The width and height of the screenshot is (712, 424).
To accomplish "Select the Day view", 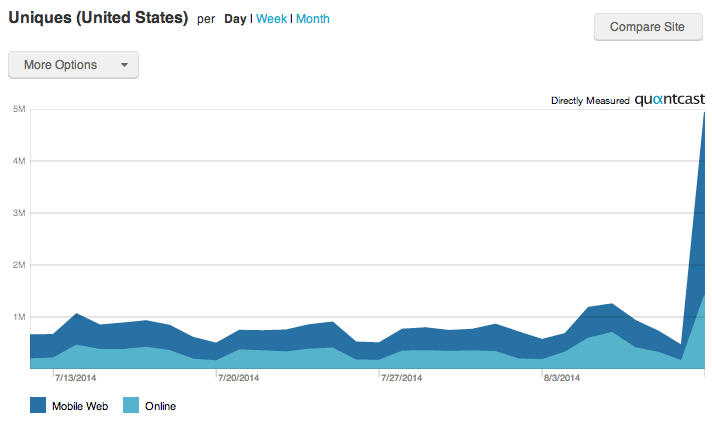I will coord(235,19).
